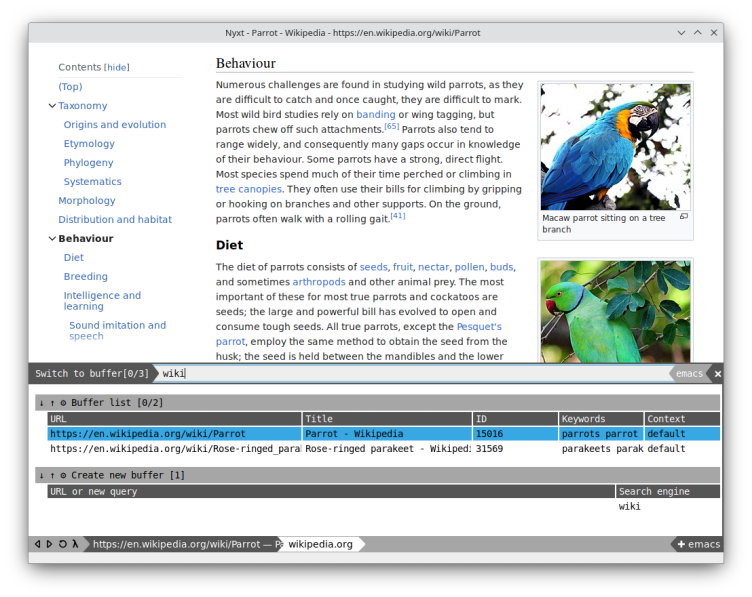Collapse the Behaviour contents section
This screenshot has width=752, height=597.
(52, 238)
